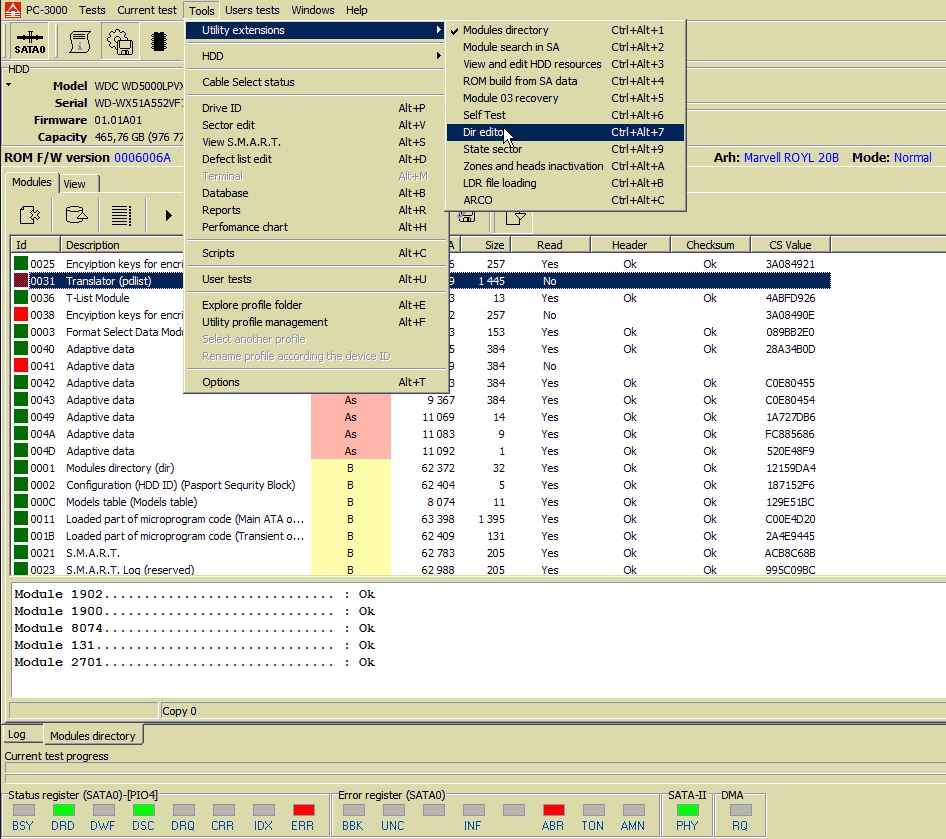946x839 pixels.
Task: Click the black play arrow in the modules toolbar
Action: click(x=168, y=215)
